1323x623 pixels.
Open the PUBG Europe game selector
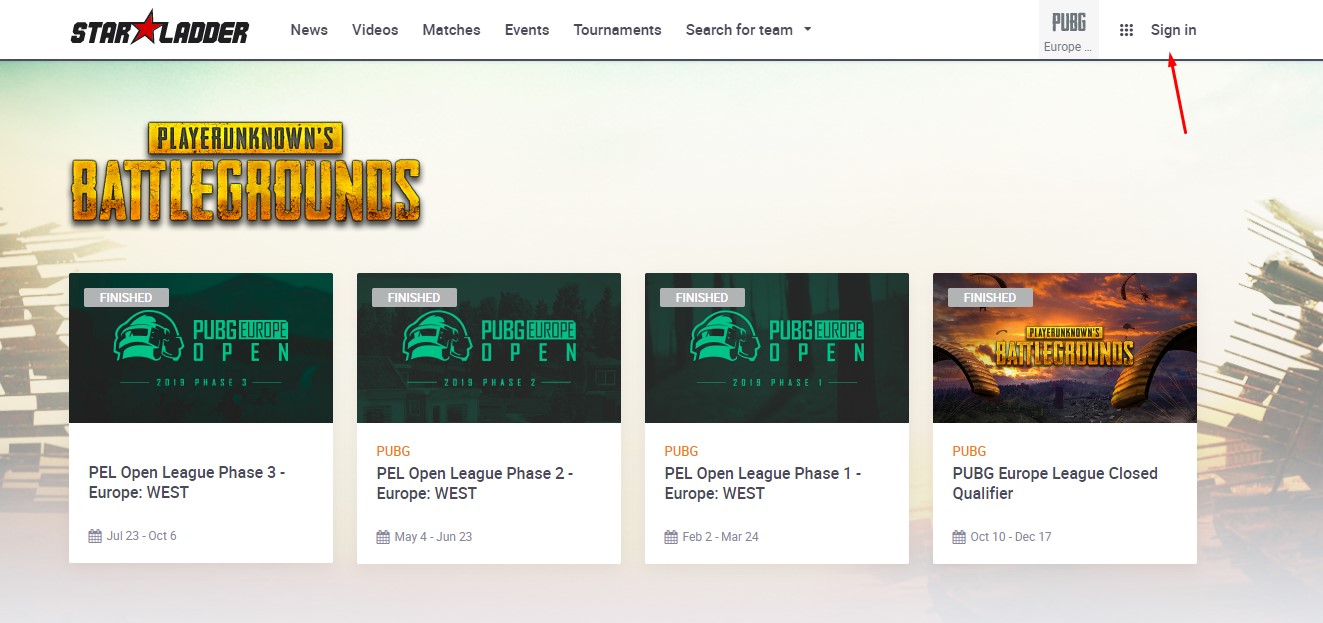(x=1068, y=30)
